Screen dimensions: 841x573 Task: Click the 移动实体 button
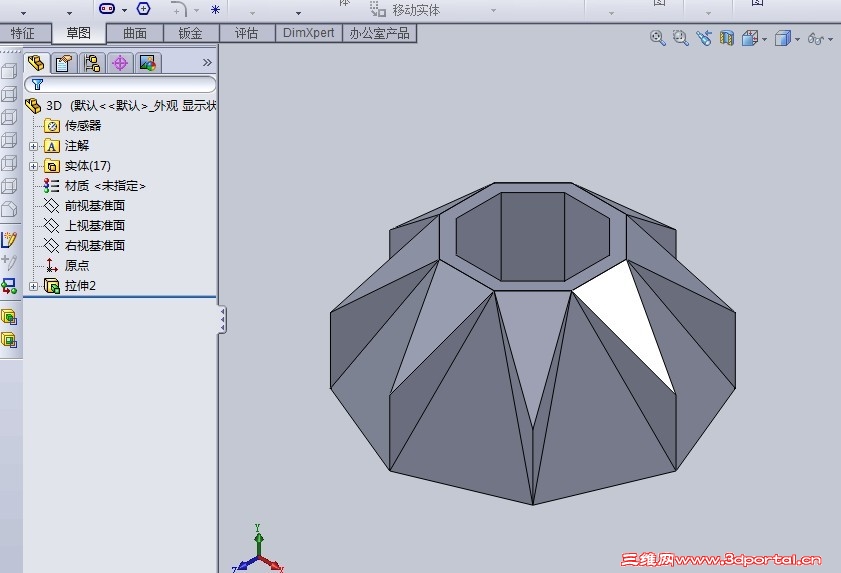click(x=404, y=10)
